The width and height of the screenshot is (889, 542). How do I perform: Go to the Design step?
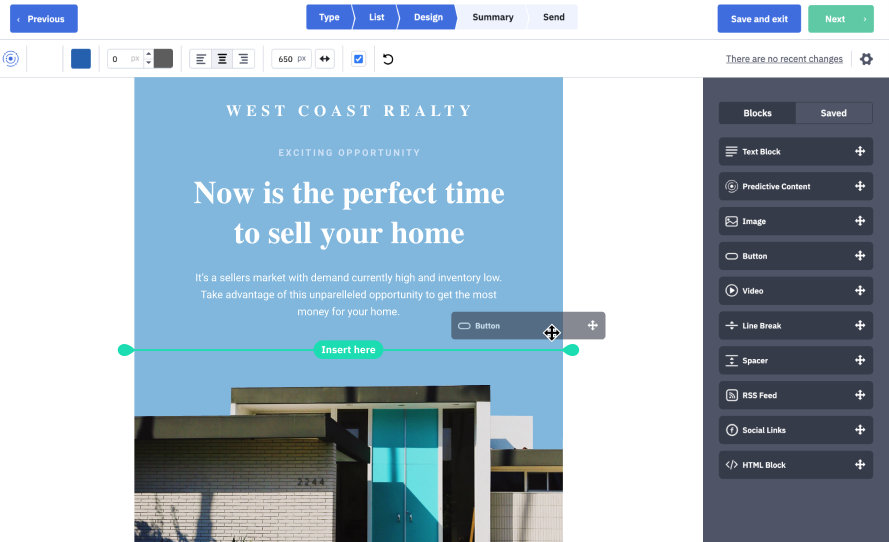(x=428, y=17)
